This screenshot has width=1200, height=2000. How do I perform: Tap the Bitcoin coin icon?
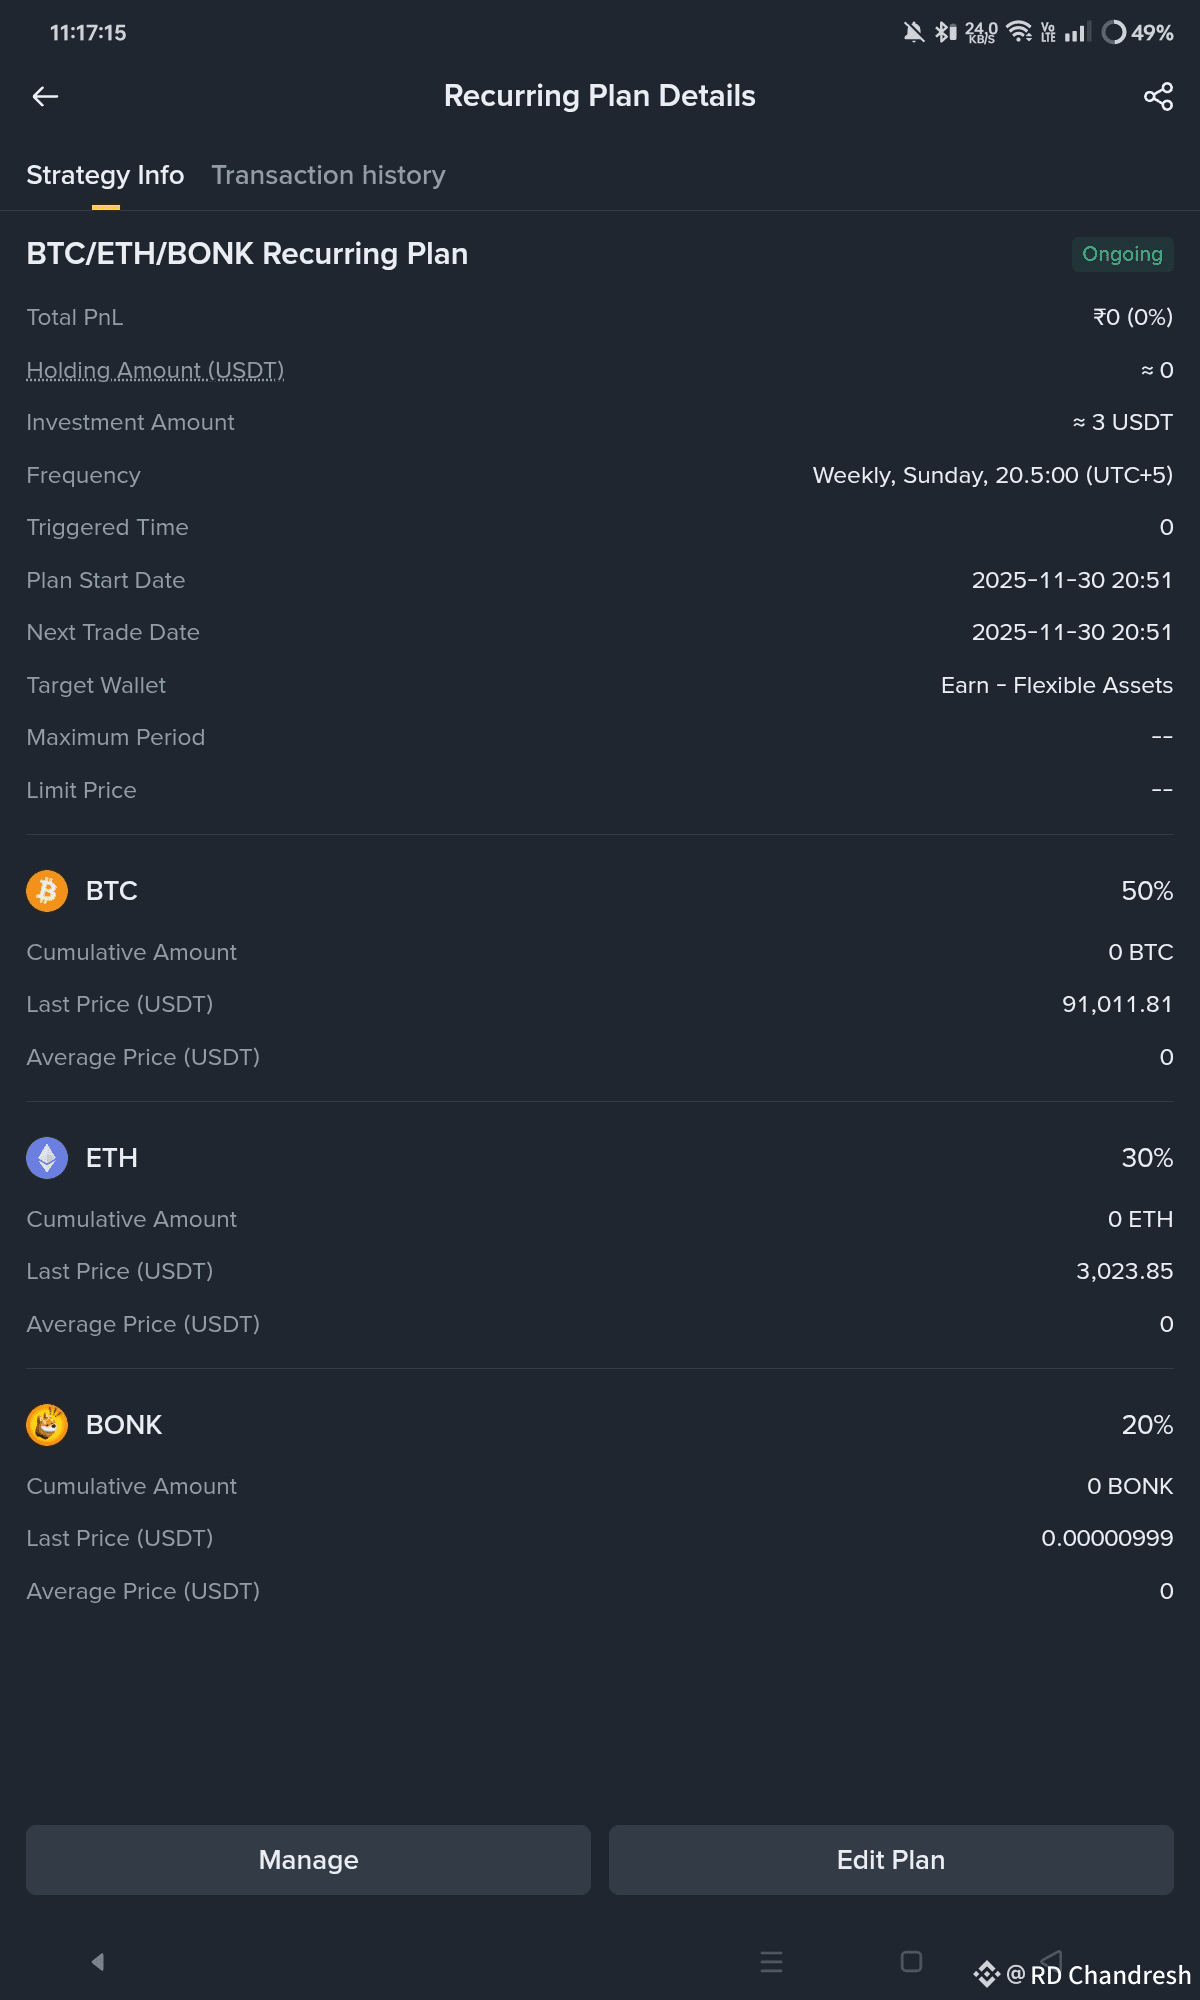click(x=47, y=891)
